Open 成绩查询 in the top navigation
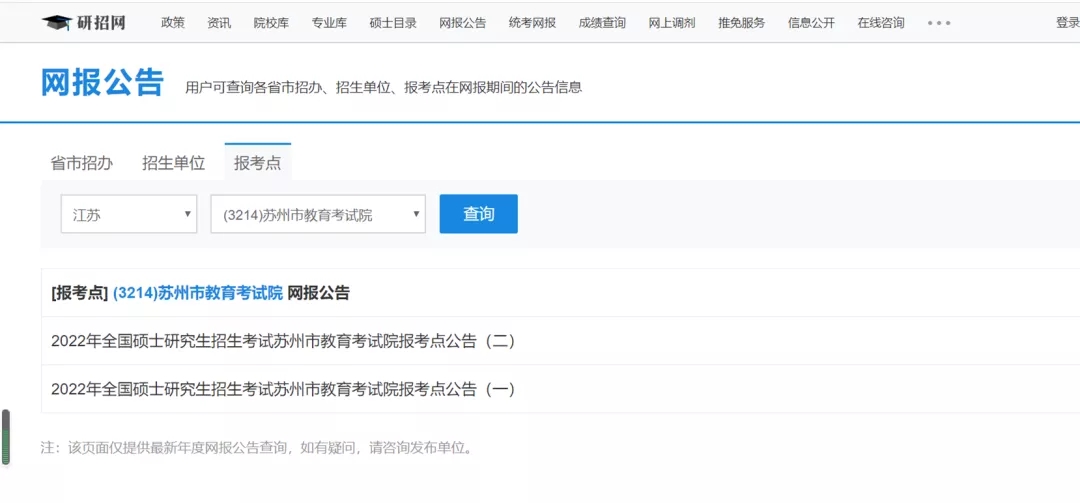 tap(603, 23)
